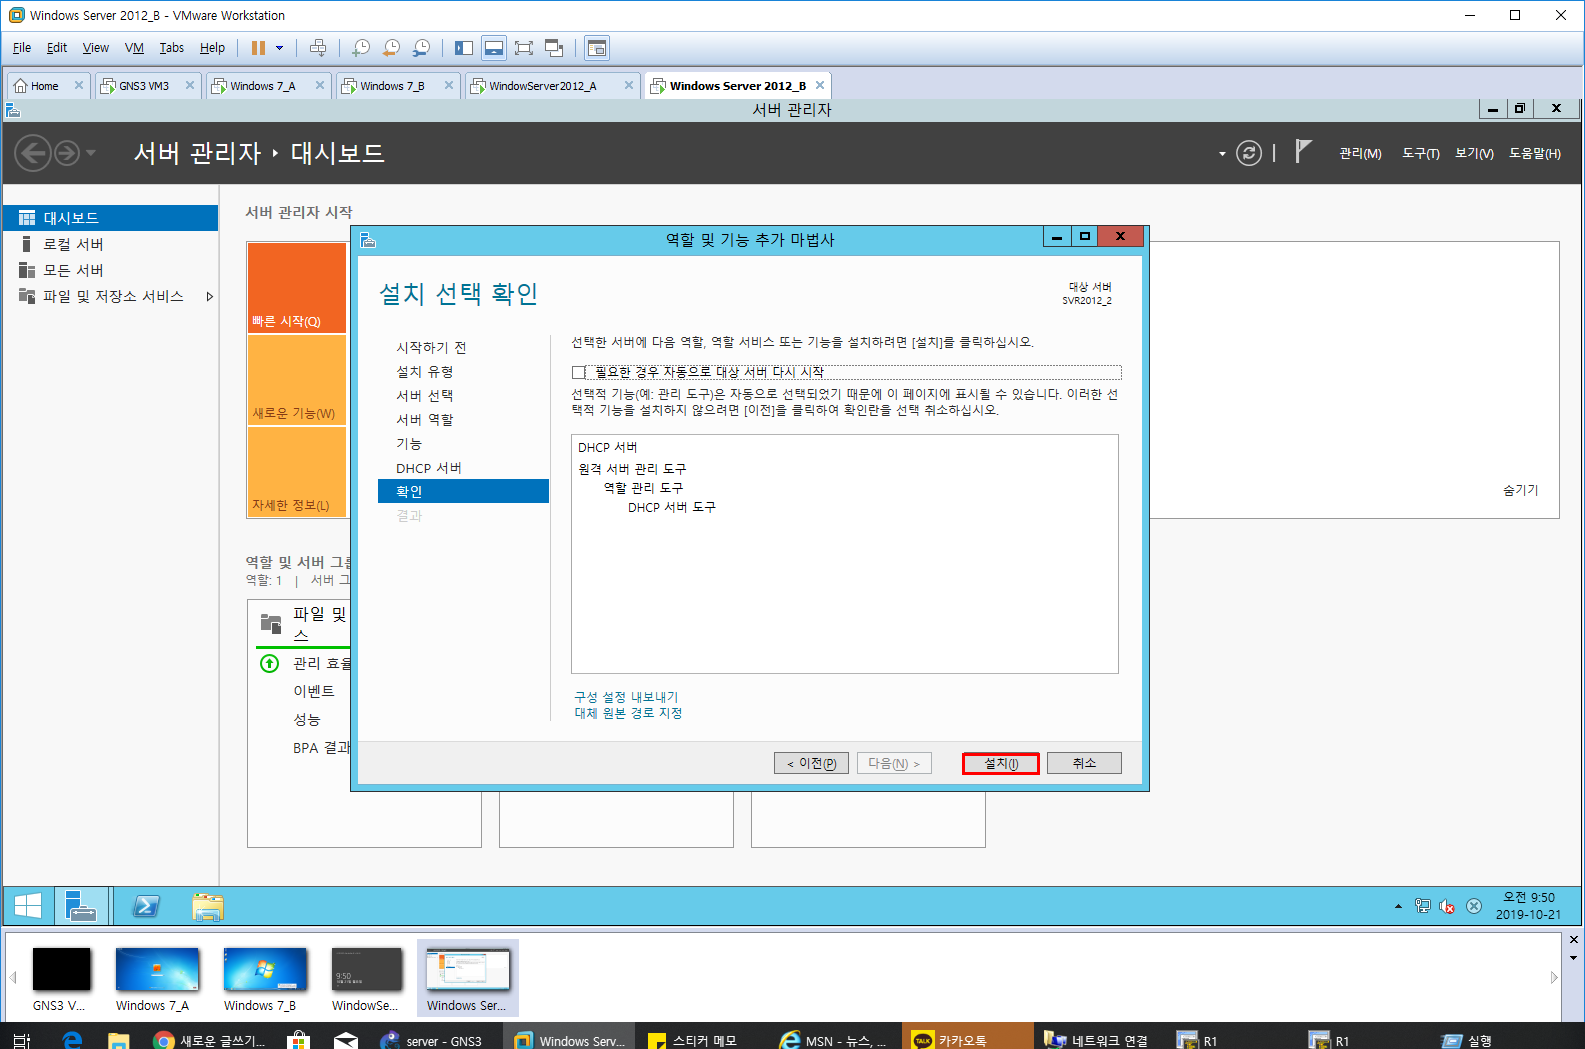Click 숨기기 in the dashboard welcome tile

coord(1520,490)
